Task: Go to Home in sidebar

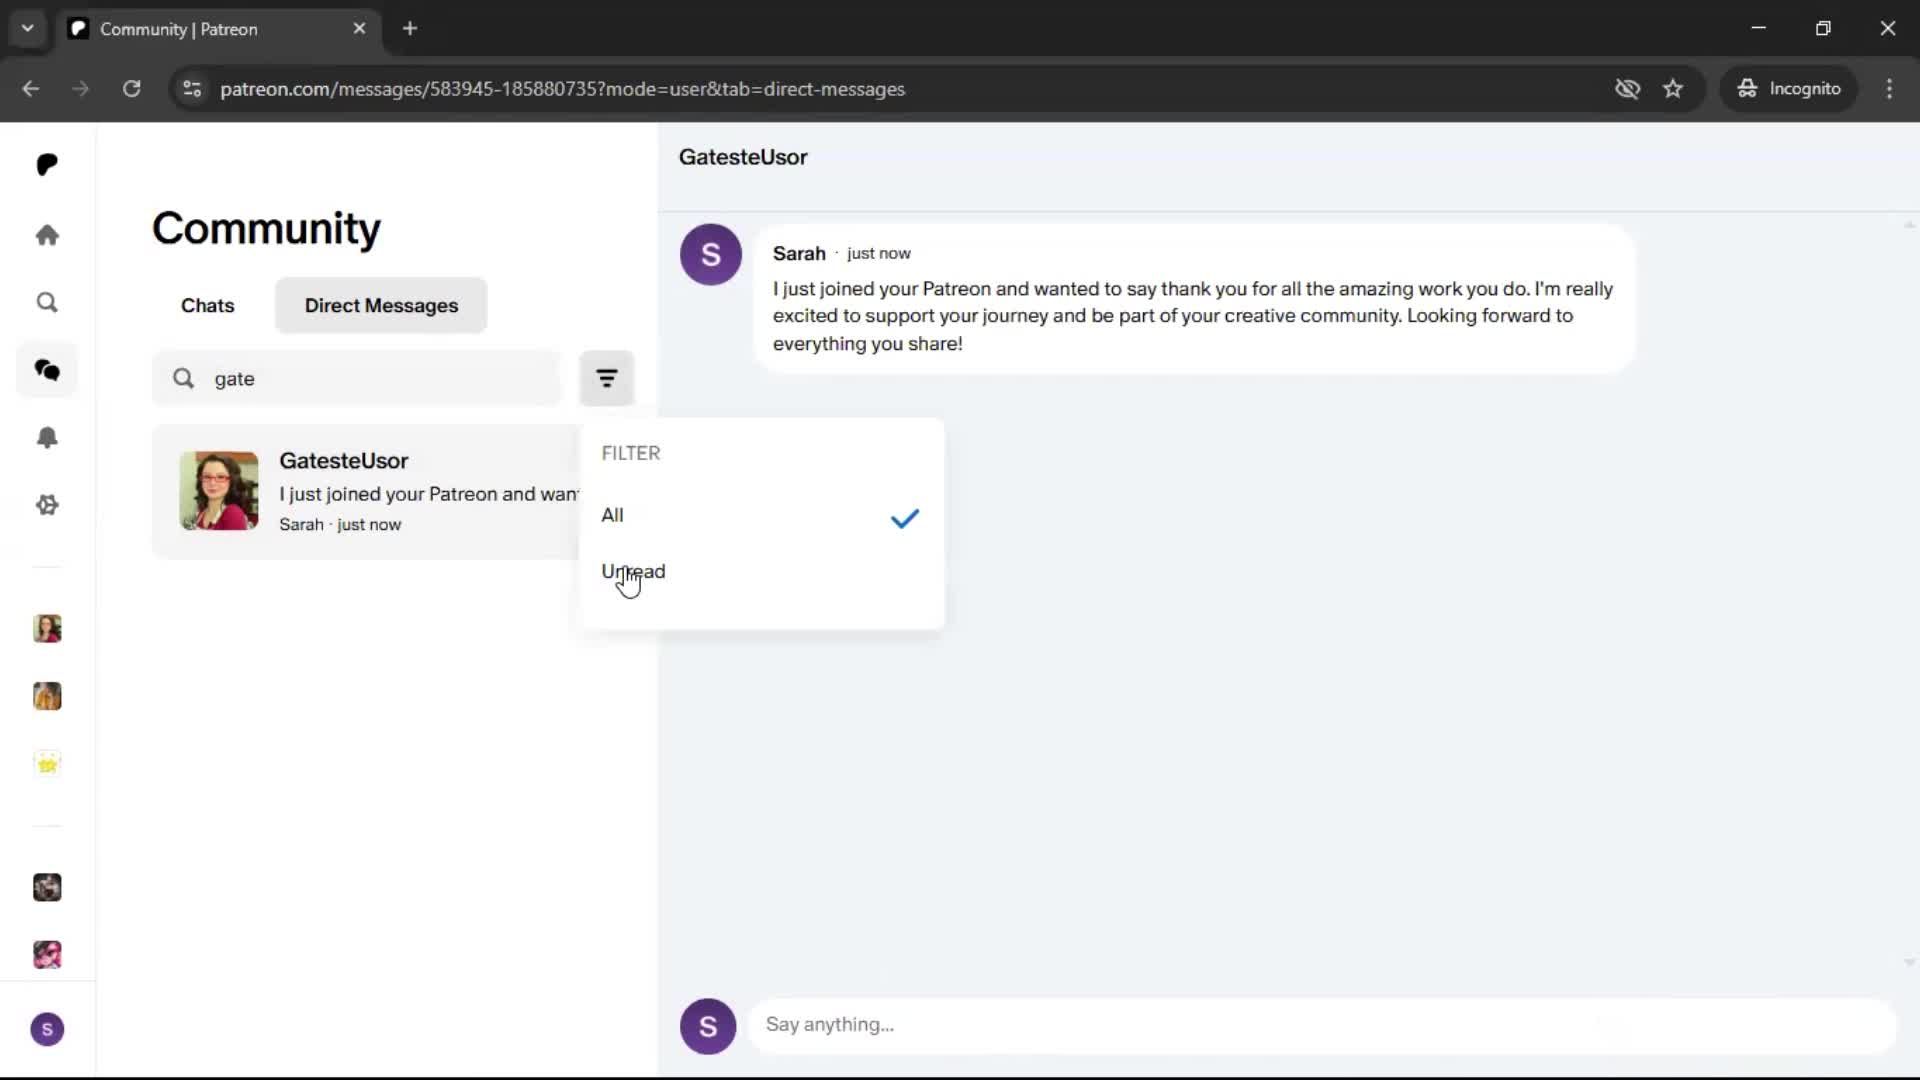Action: [x=47, y=235]
